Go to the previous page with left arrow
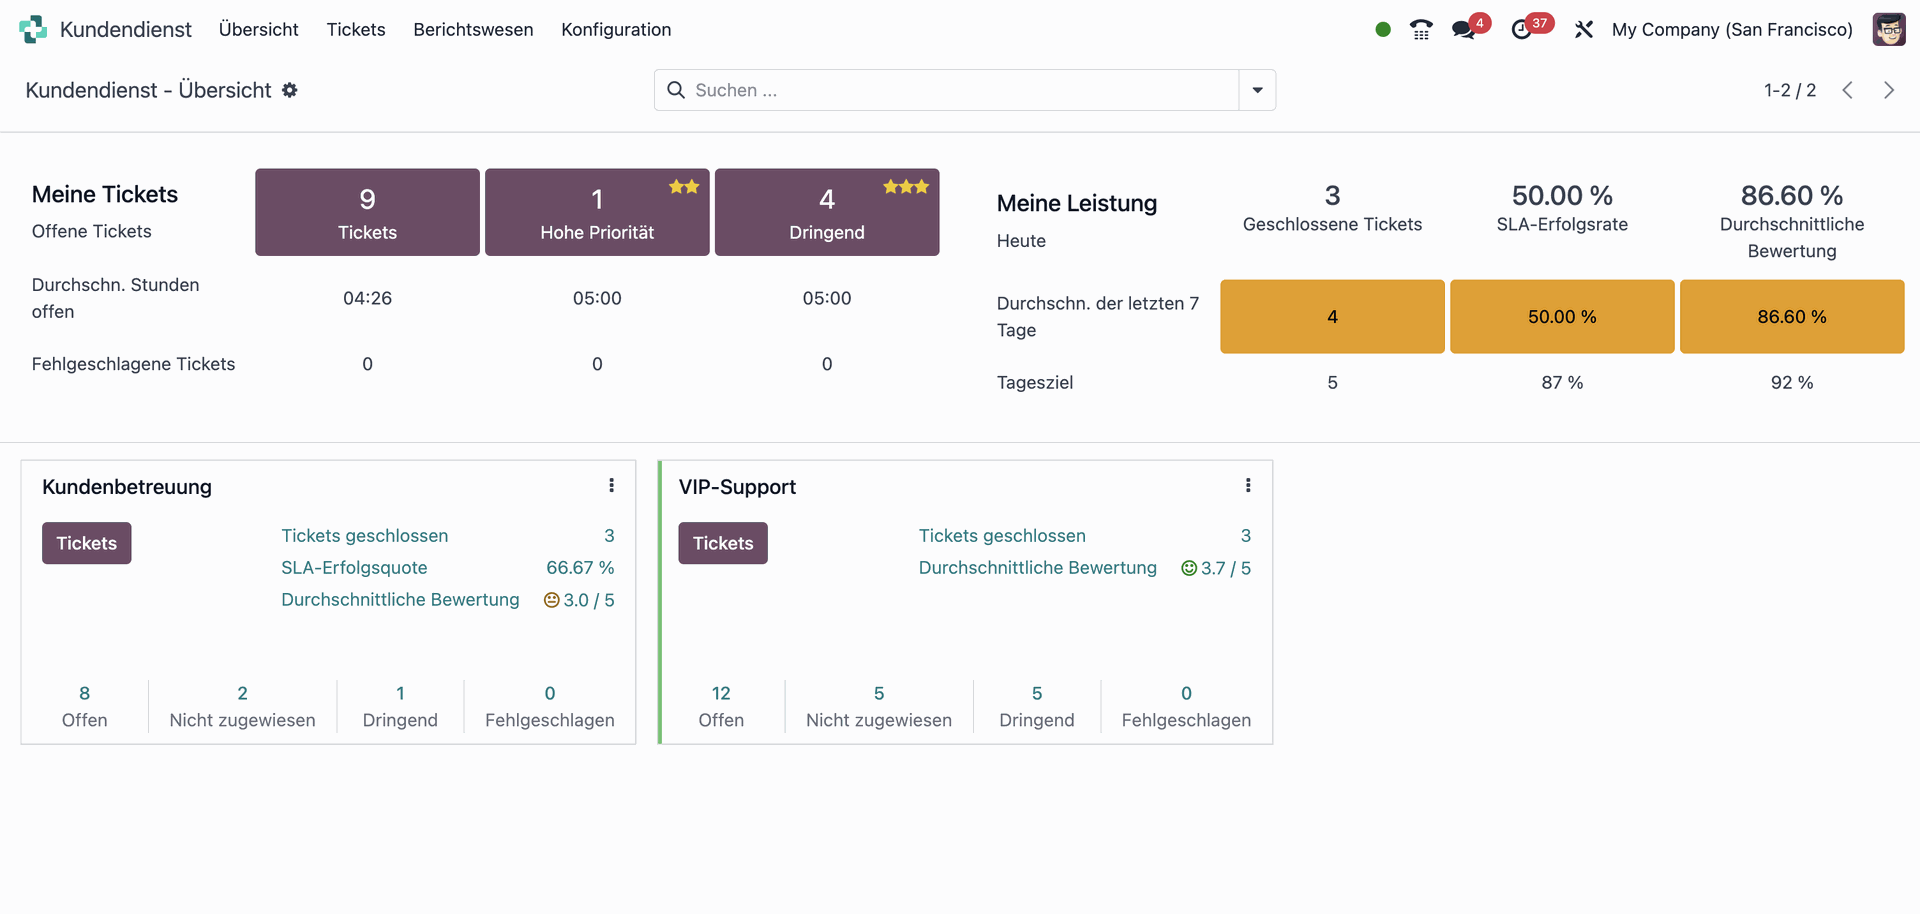 click(1848, 90)
